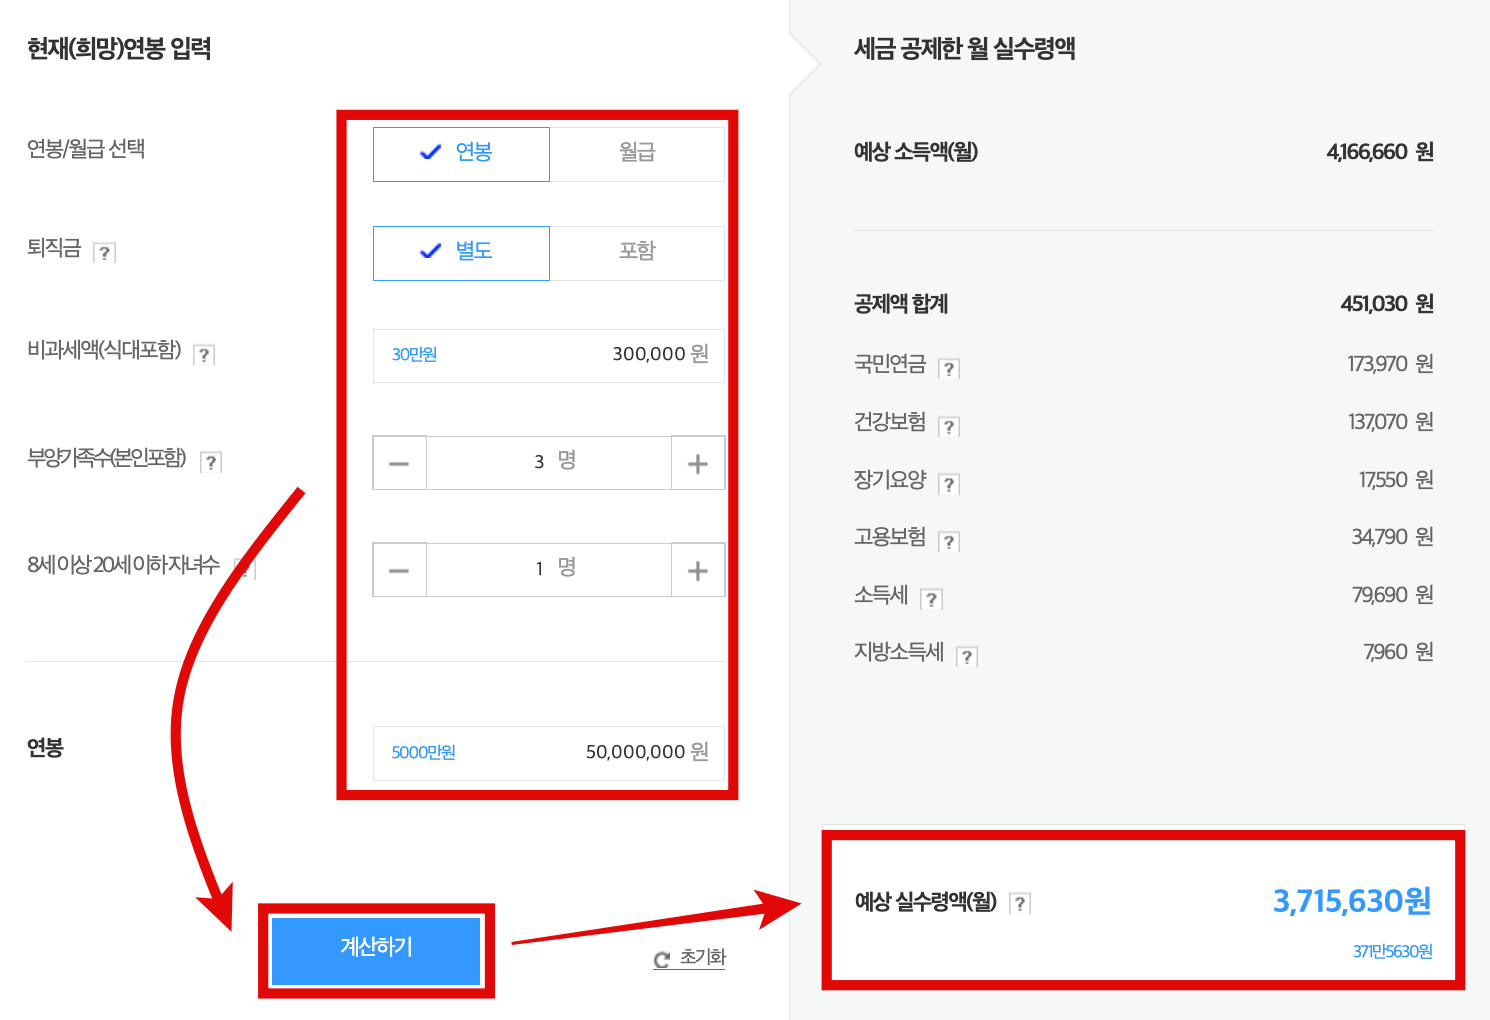Click the 국민연금 help icon
The height and width of the screenshot is (1020, 1490).
click(948, 367)
